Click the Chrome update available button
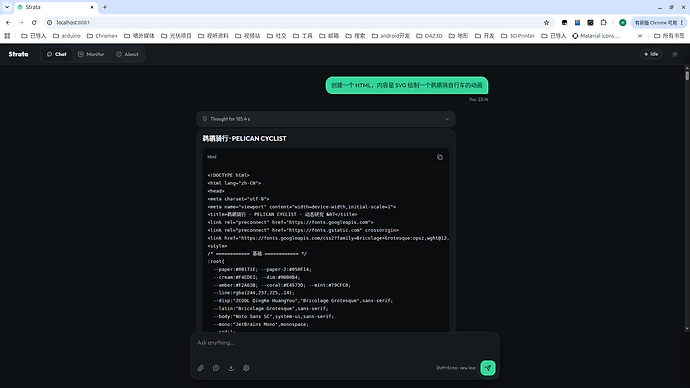This screenshot has height=388, width=690. (658, 22)
